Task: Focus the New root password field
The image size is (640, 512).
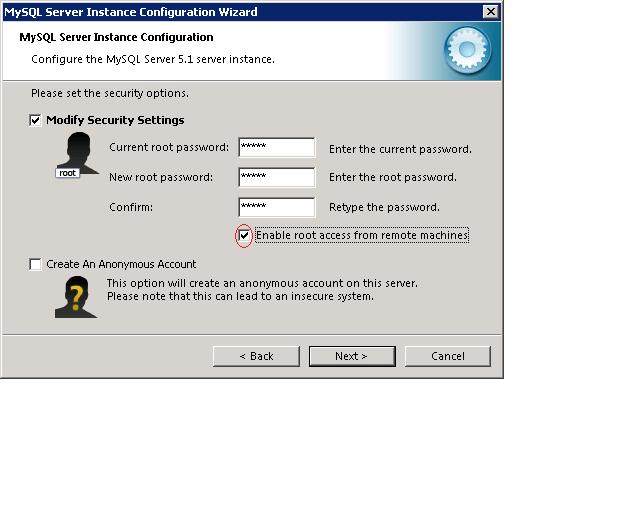Action: (277, 177)
